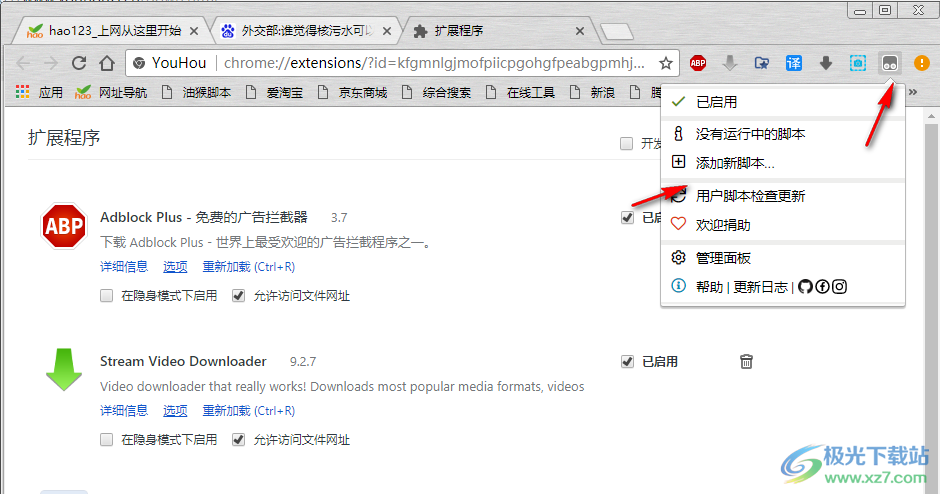Enable Adblock Plus in incognito mode

(x=107, y=296)
